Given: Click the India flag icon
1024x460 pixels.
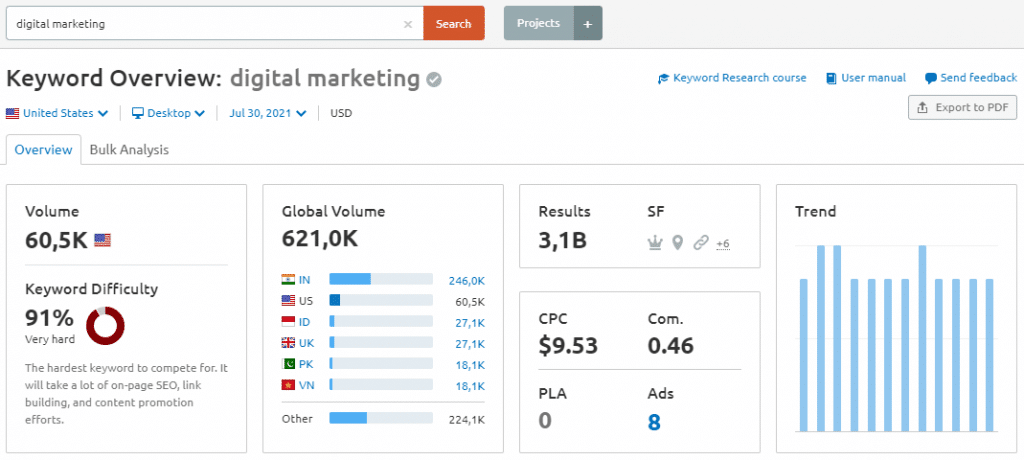Looking at the screenshot, I should (x=288, y=280).
